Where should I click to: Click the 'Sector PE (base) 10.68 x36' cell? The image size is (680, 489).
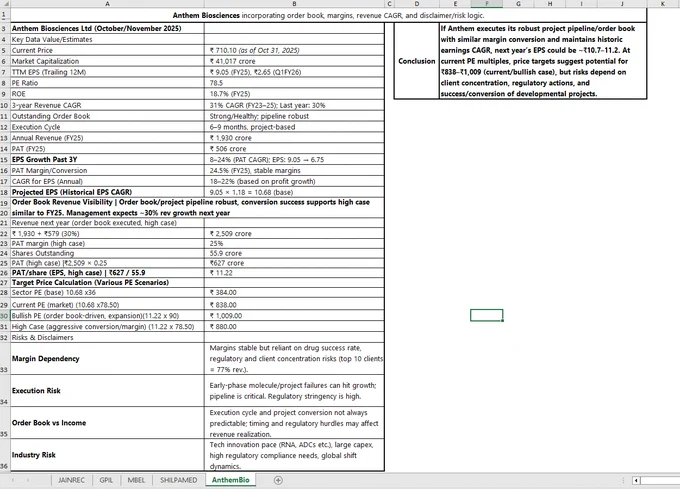tap(107, 293)
